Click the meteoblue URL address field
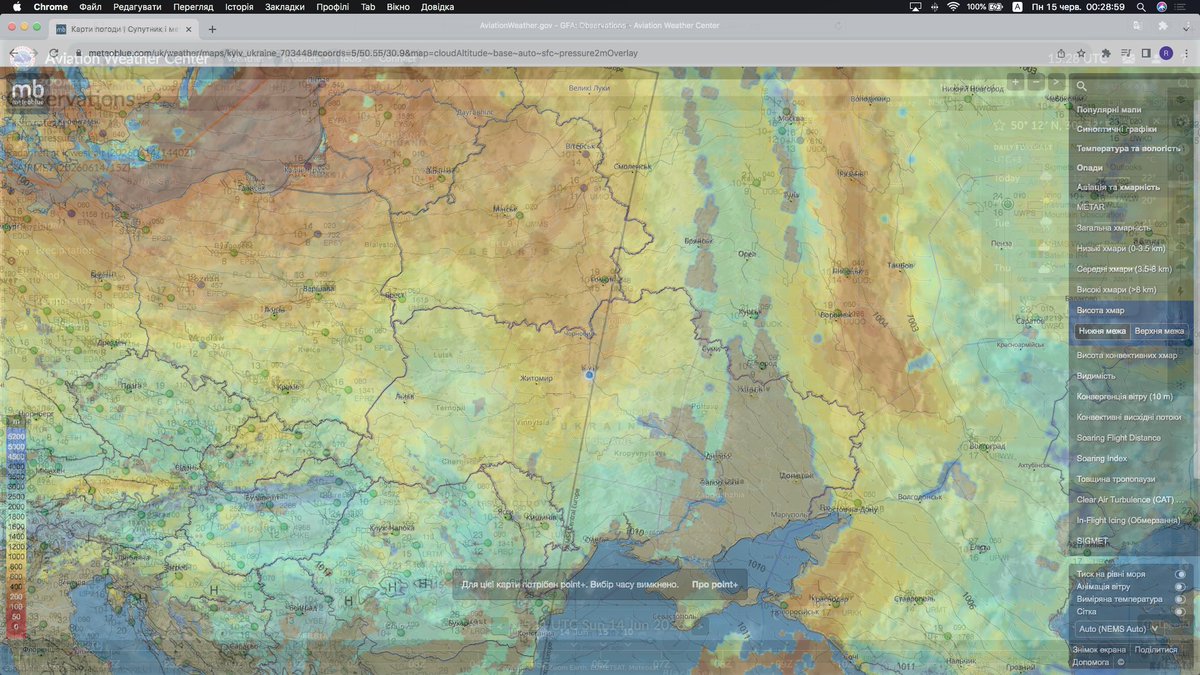Image resolution: width=1200 pixels, height=675 pixels. click(x=560, y=53)
